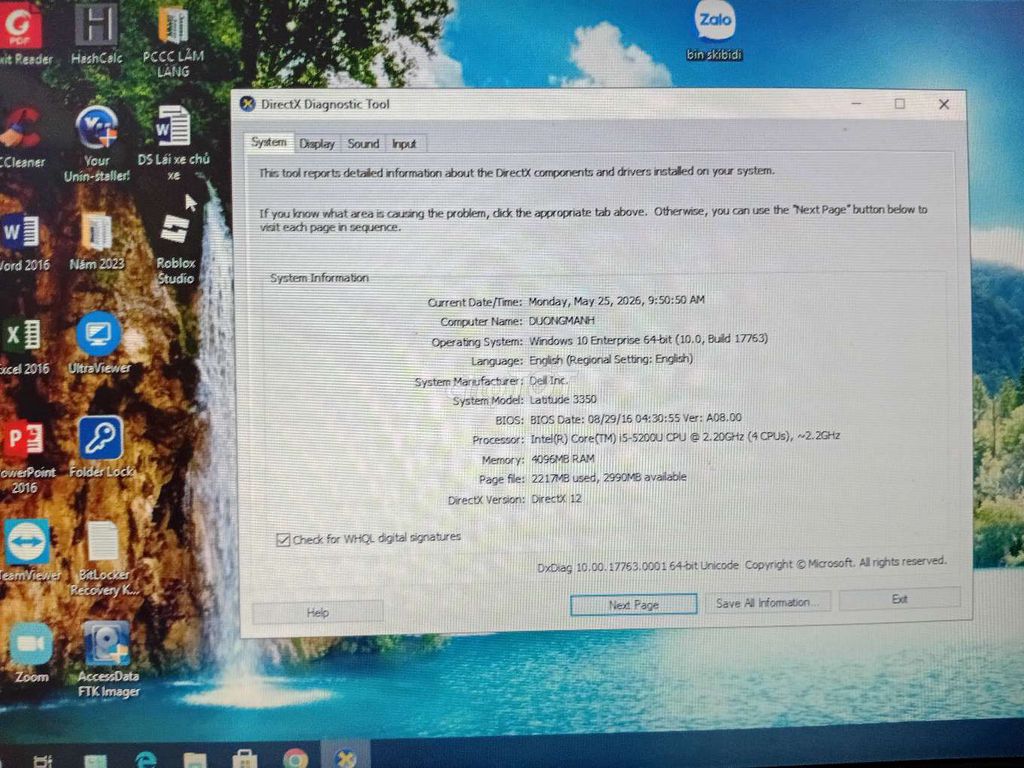1024x768 pixels.
Task: Open the Zalo bin skibidi desktop icon
Action: [x=714, y=31]
